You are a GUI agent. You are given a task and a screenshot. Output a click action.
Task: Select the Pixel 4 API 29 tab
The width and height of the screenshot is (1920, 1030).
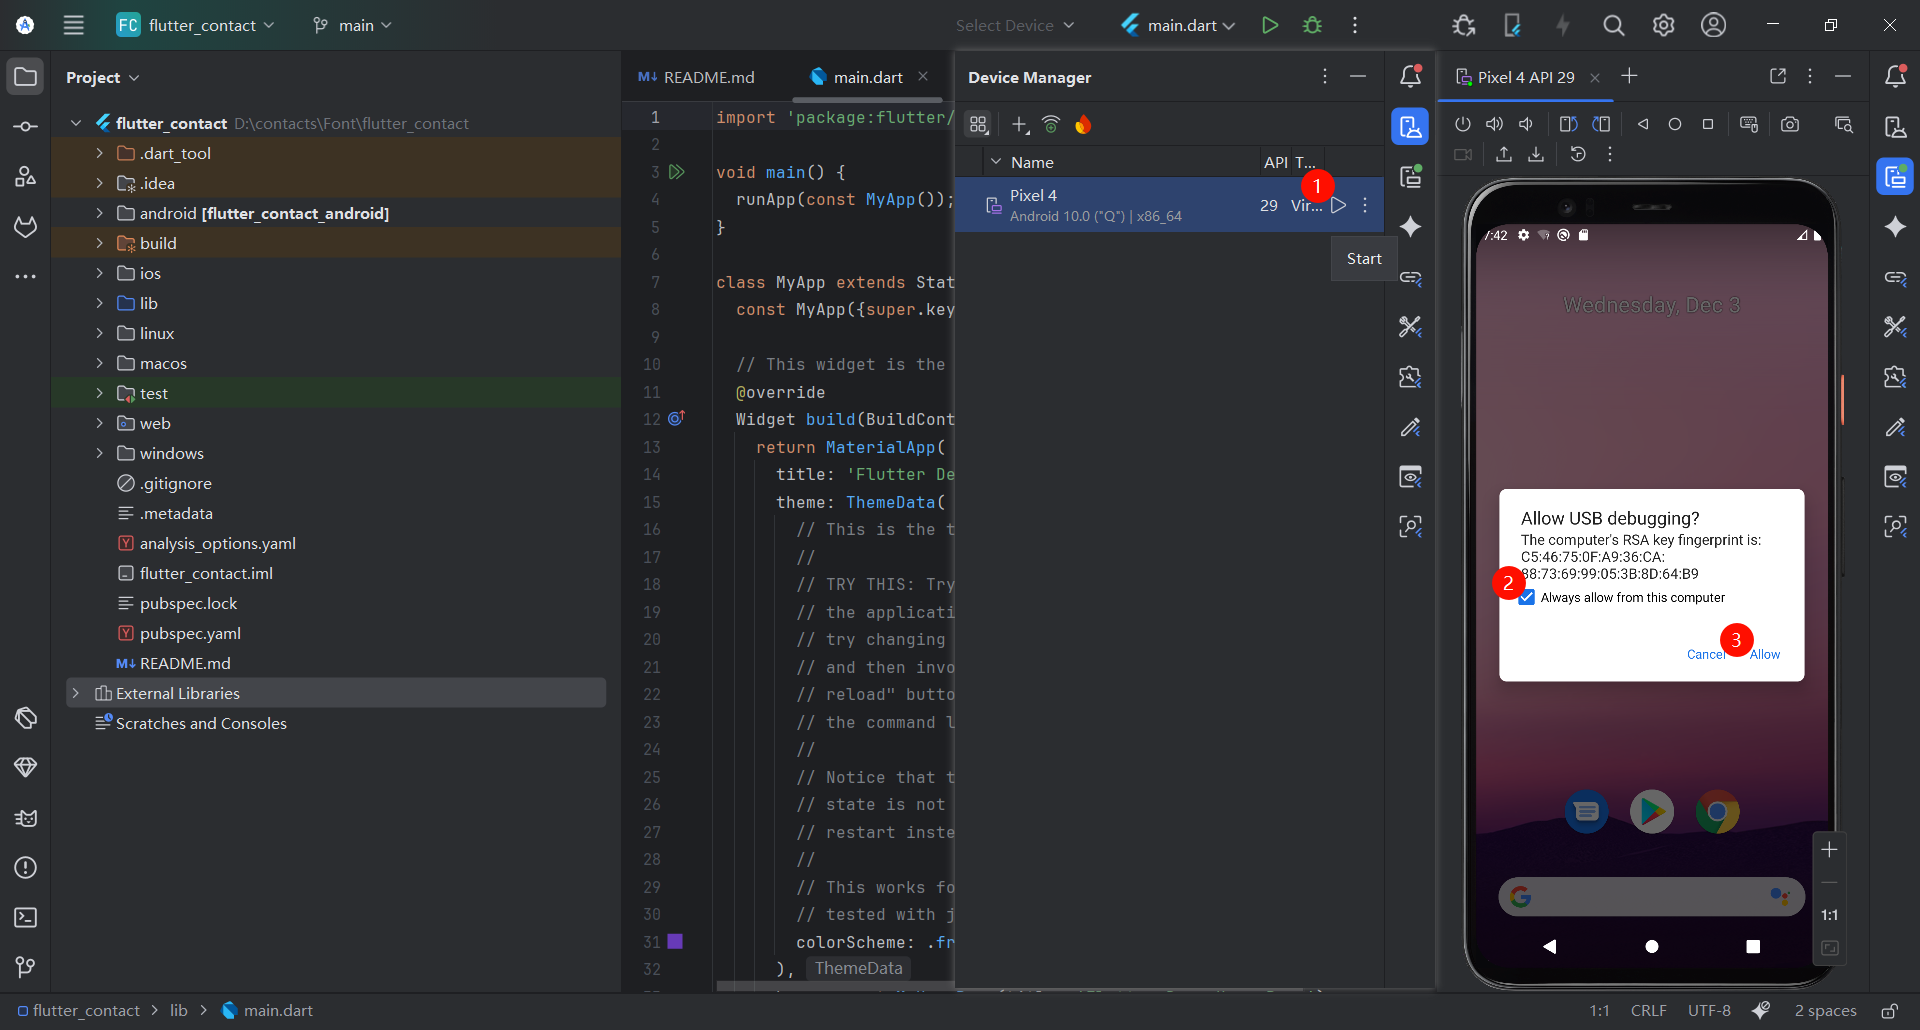point(1524,77)
